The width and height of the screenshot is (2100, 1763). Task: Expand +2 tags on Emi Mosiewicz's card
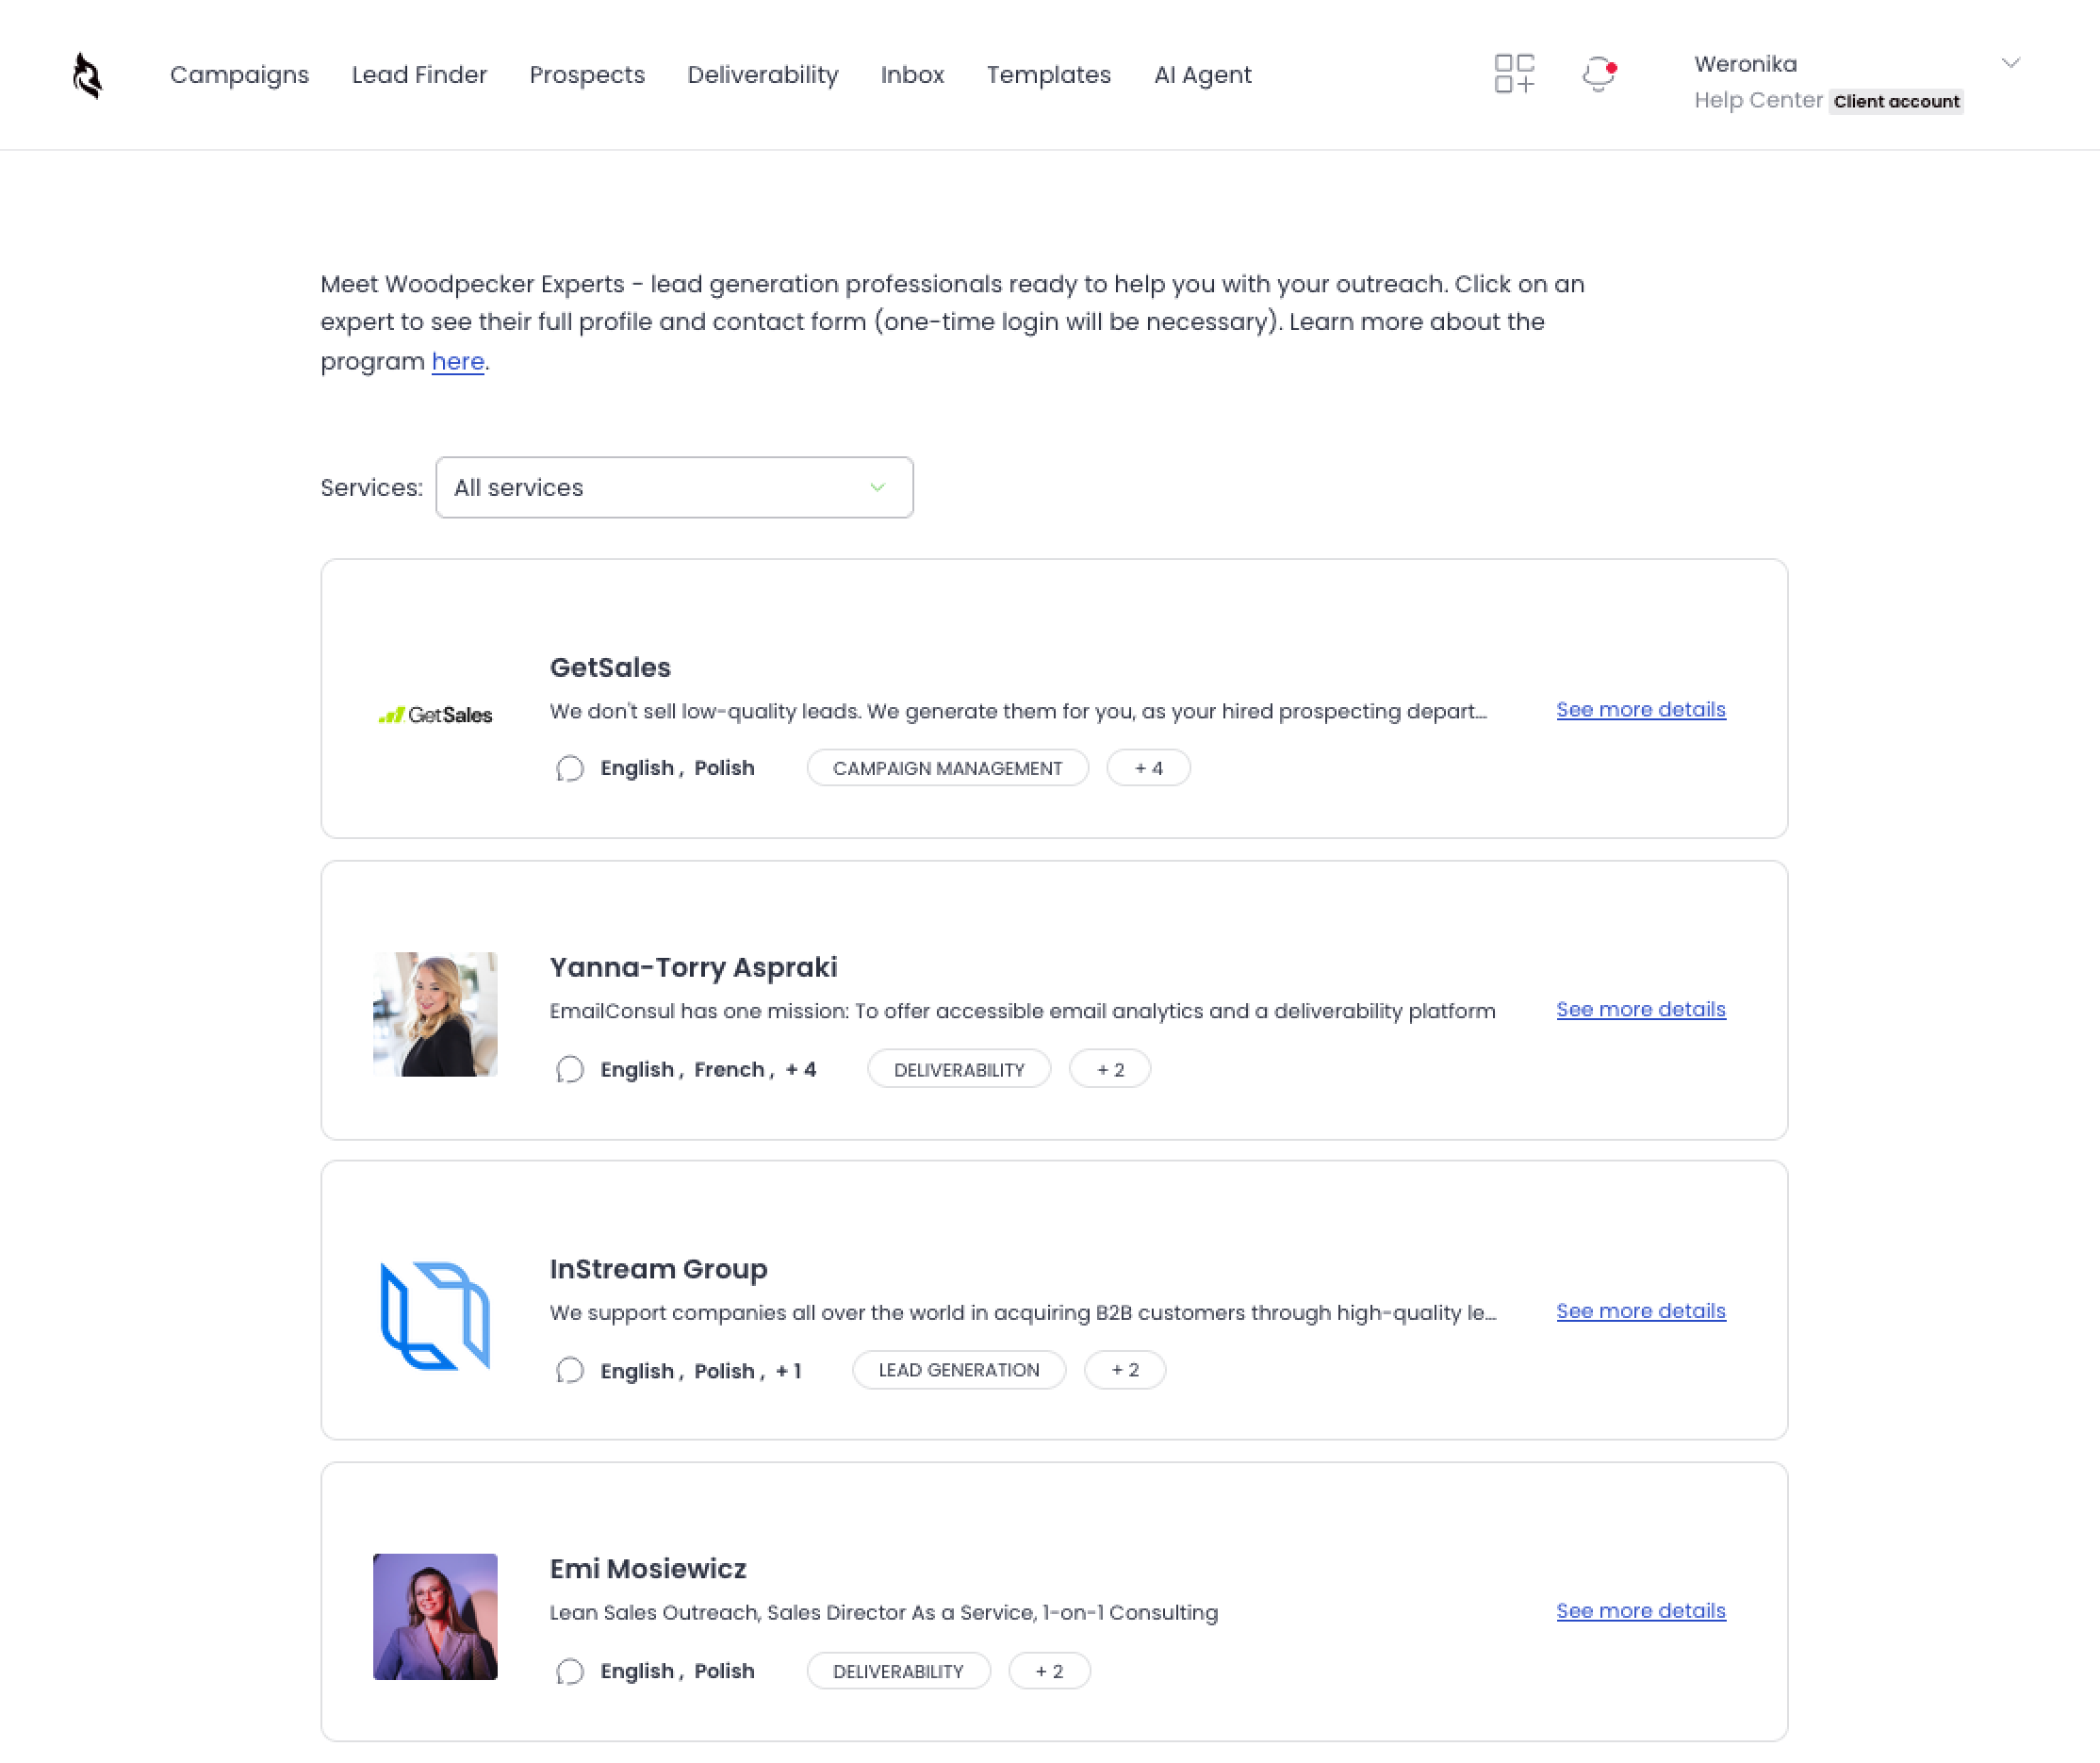(x=1049, y=1670)
